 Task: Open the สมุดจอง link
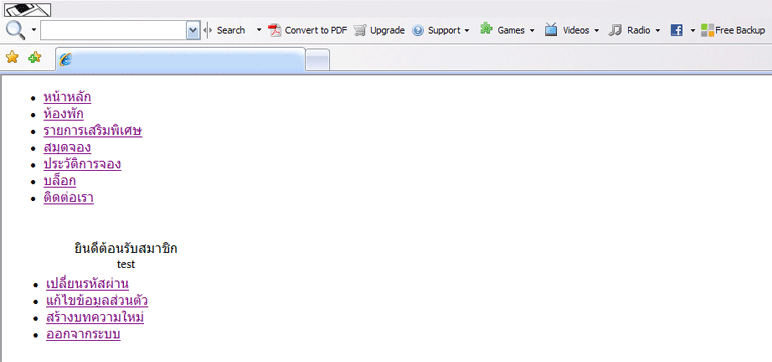tap(67, 147)
